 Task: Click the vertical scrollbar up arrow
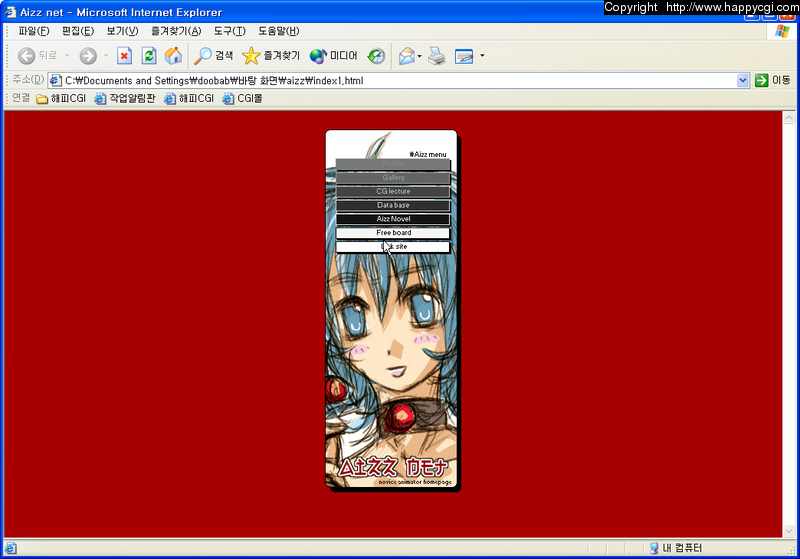point(789,118)
